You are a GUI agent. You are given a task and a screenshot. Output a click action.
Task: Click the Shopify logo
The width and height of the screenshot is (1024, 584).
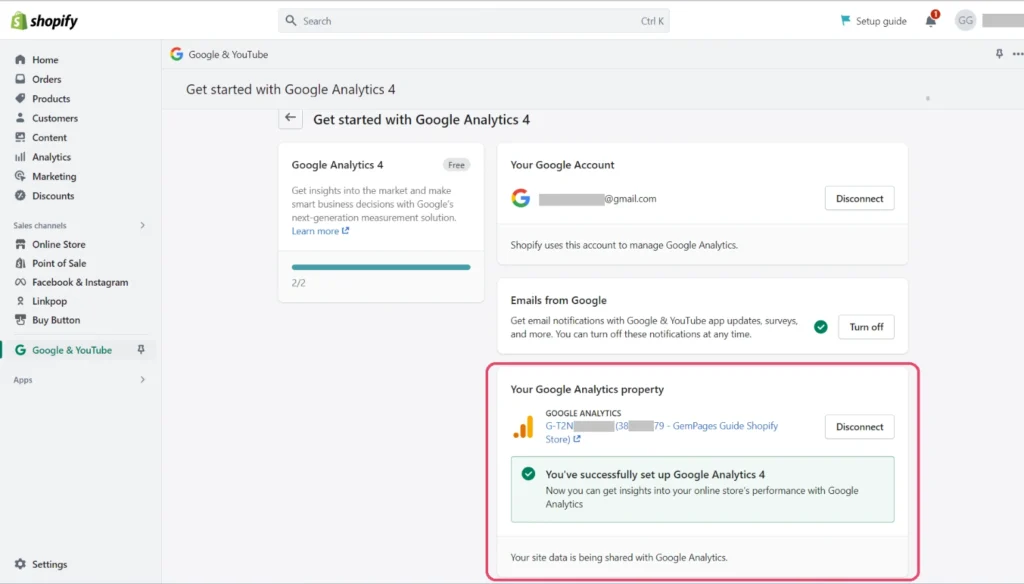44,21
